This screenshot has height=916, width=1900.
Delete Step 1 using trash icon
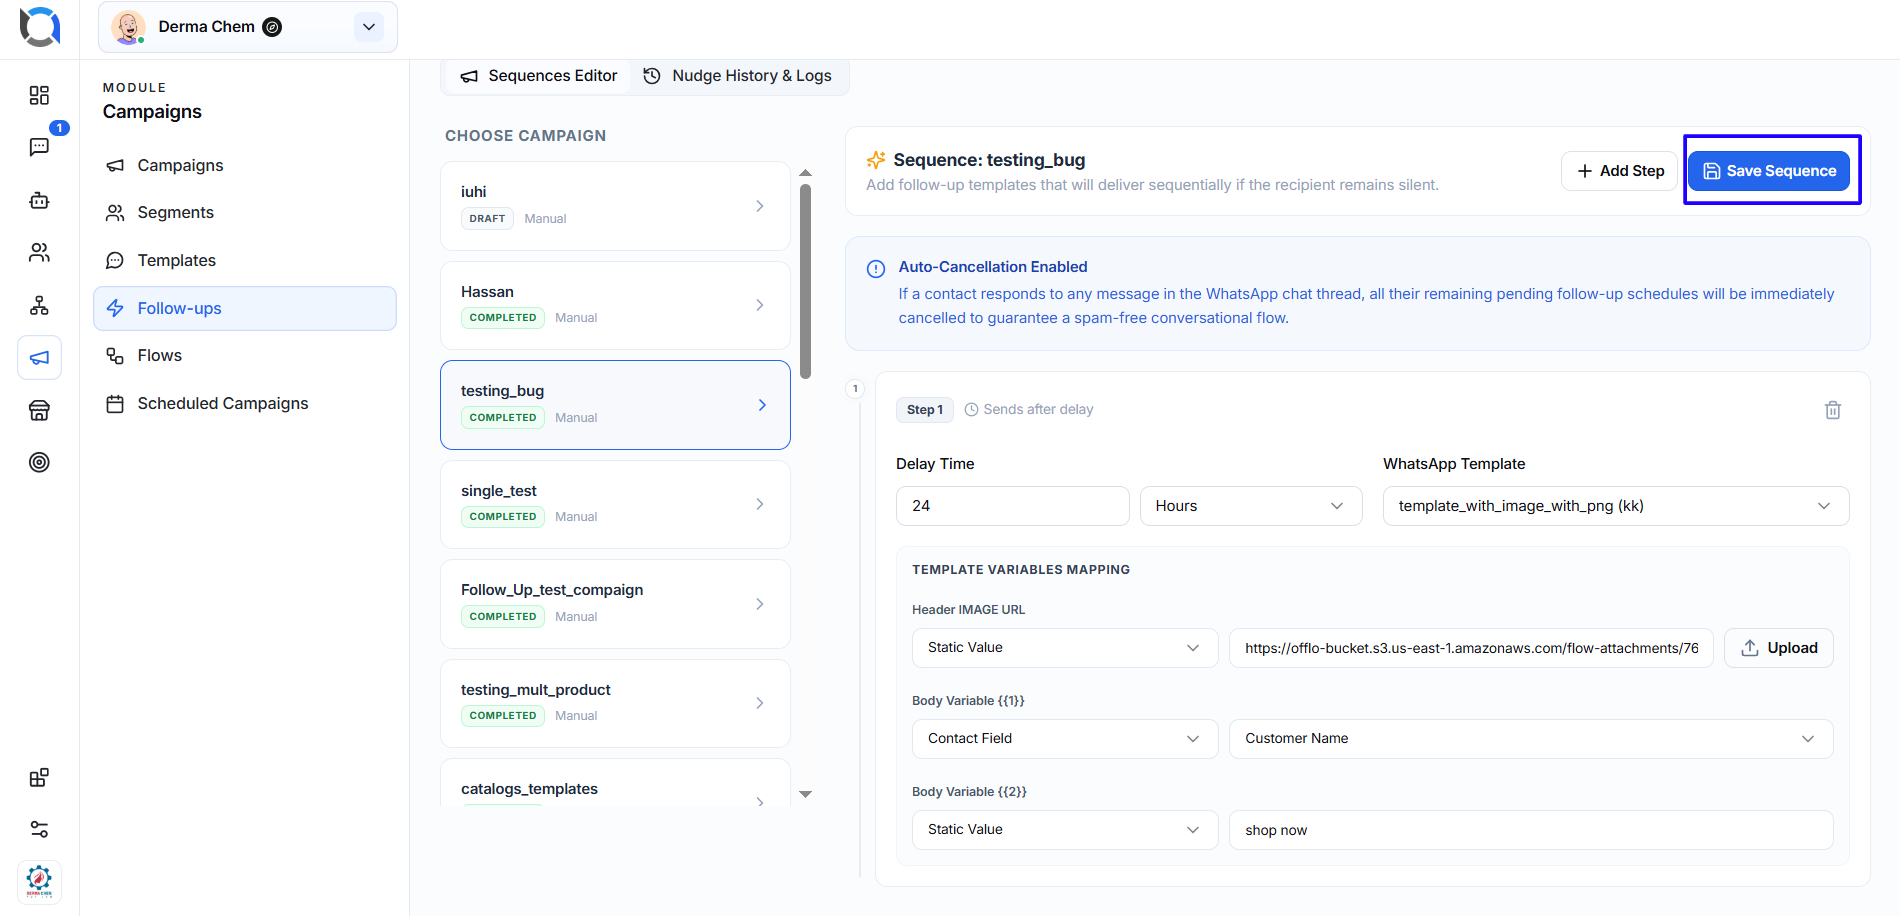[x=1833, y=410]
